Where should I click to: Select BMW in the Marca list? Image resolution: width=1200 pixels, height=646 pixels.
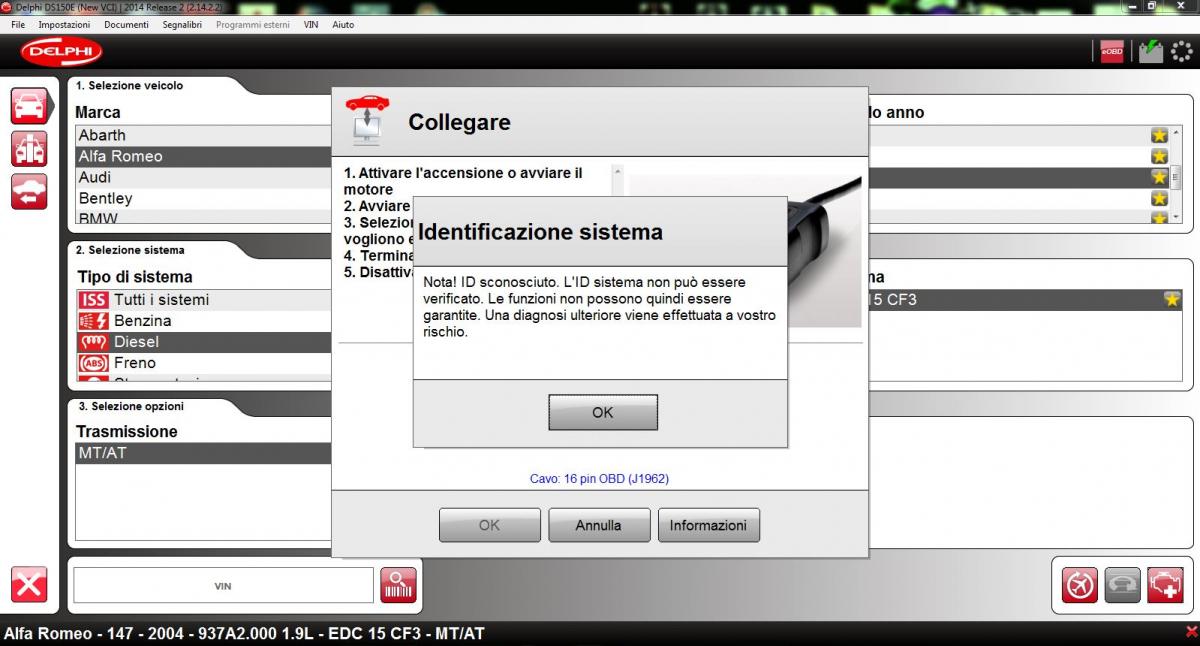click(x=204, y=217)
